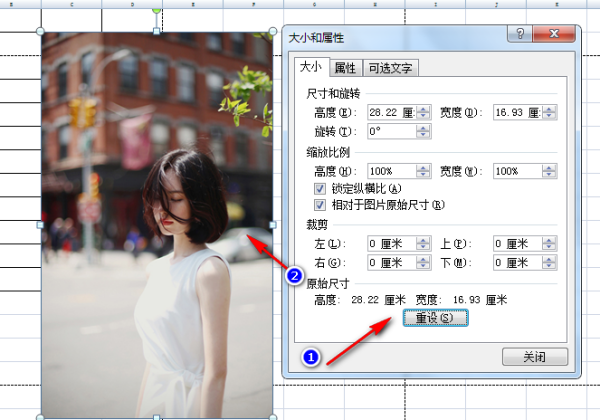Decrease 高度(E) with the down spinner arrow
Viewport: 600px width, 420px height.
pos(423,116)
